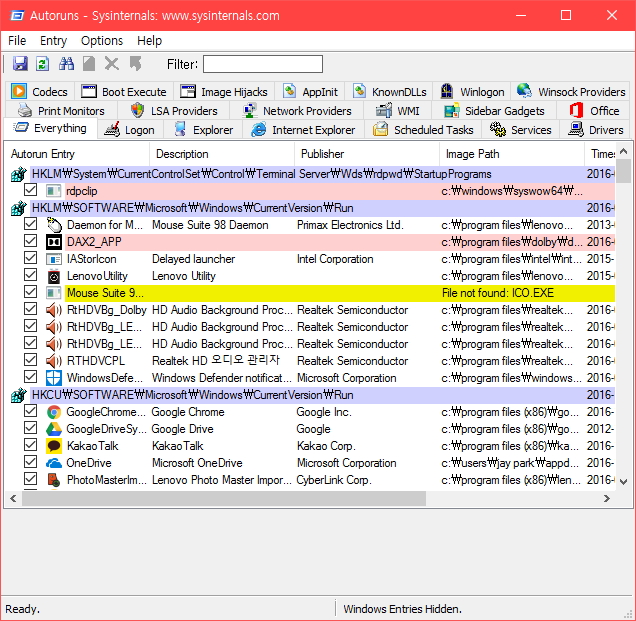The image size is (636, 621).
Task: Click the Autoruns title bar icon
Action: pyautogui.click(x=17, y=16)
